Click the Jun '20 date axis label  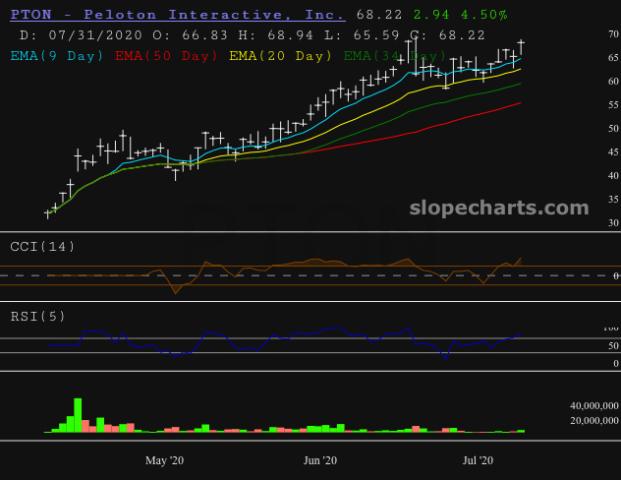[318, 461]
